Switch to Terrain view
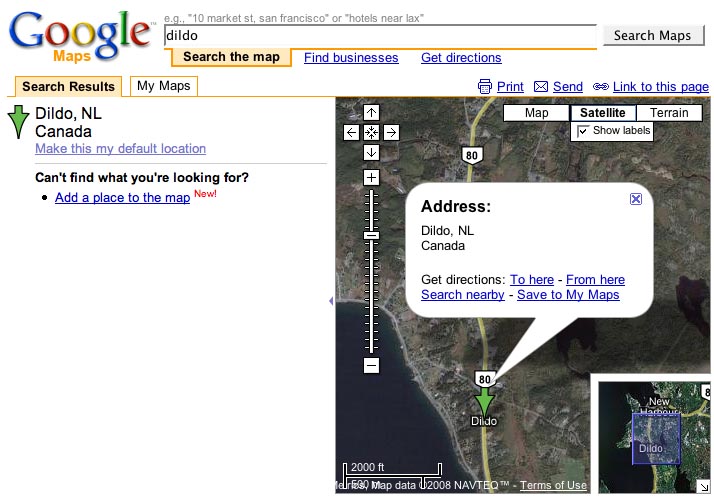714x498 pixels. (x=669, y=113)
